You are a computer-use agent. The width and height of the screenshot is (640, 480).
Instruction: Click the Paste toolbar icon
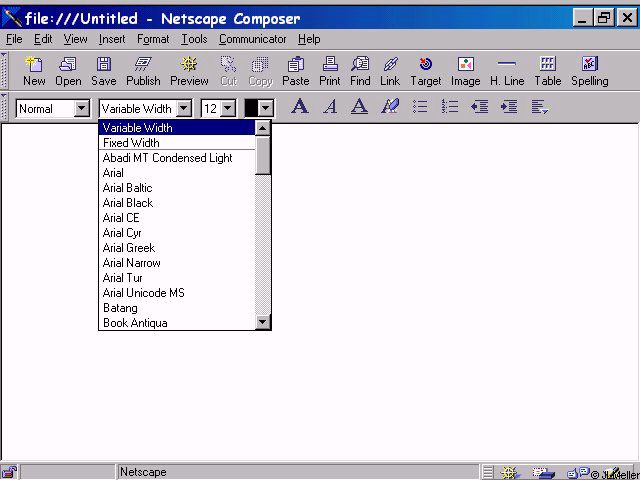point(296,71)
